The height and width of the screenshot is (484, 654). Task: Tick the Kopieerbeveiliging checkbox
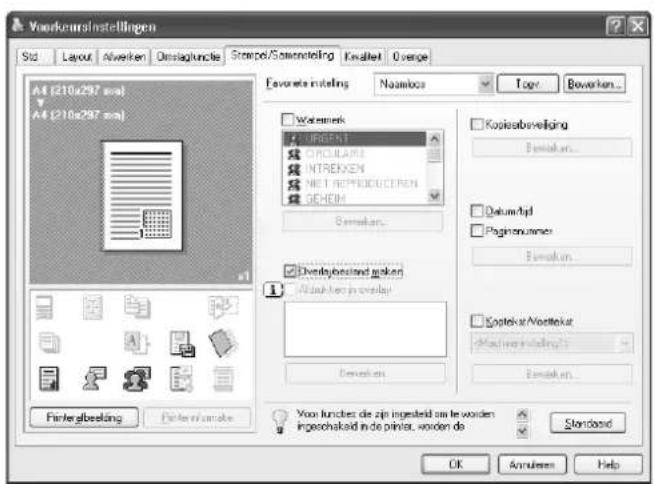click(x=476, y=124)
